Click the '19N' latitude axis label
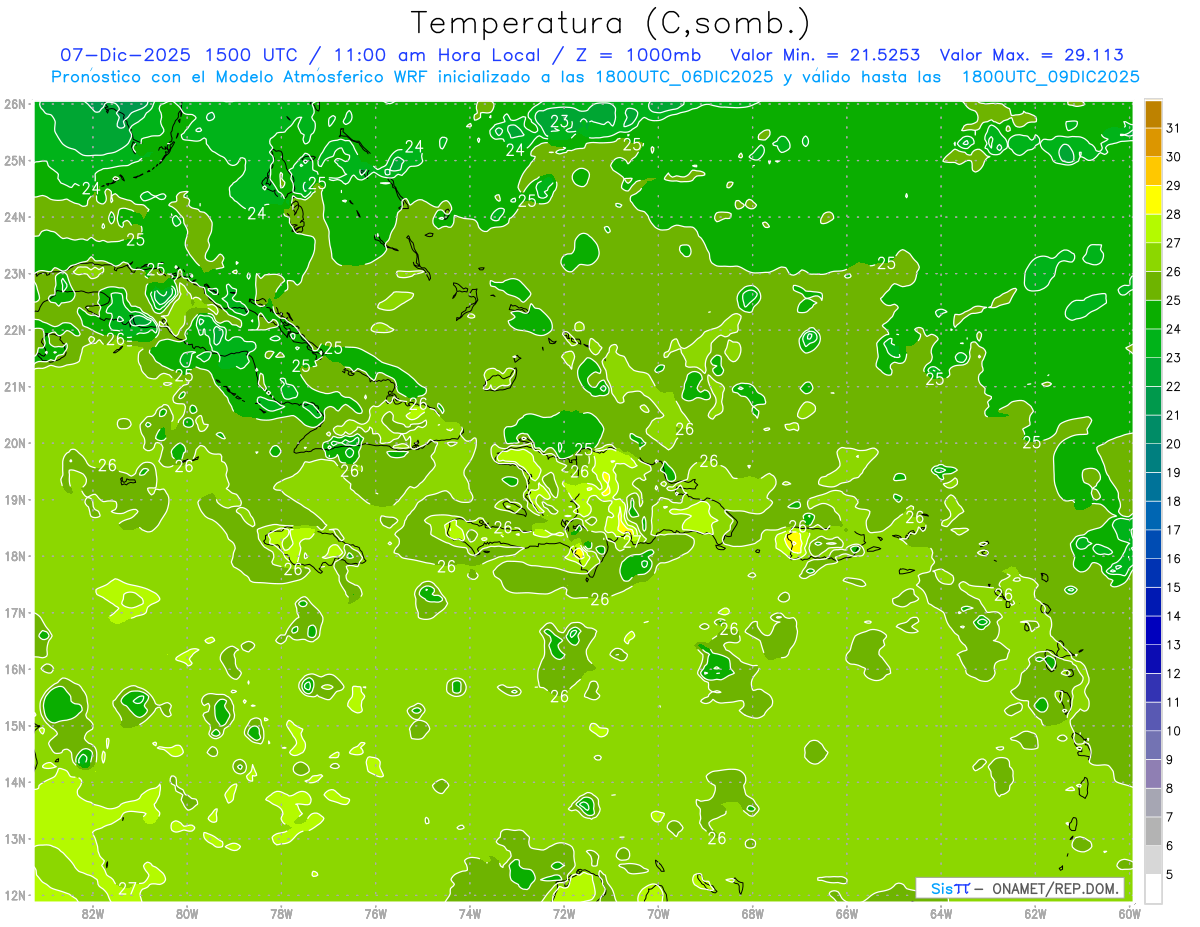The width and height of the screenshot is (1200, 927). [14, 500]
